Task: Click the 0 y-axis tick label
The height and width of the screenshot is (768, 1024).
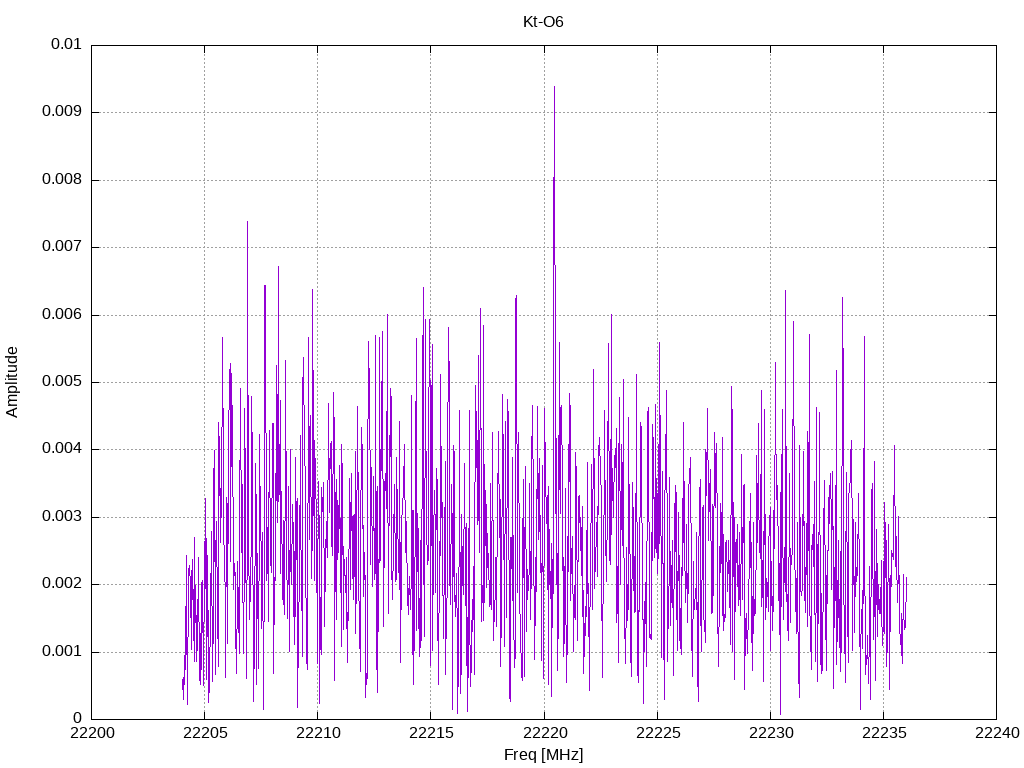Action: click(x=78, y=719)
